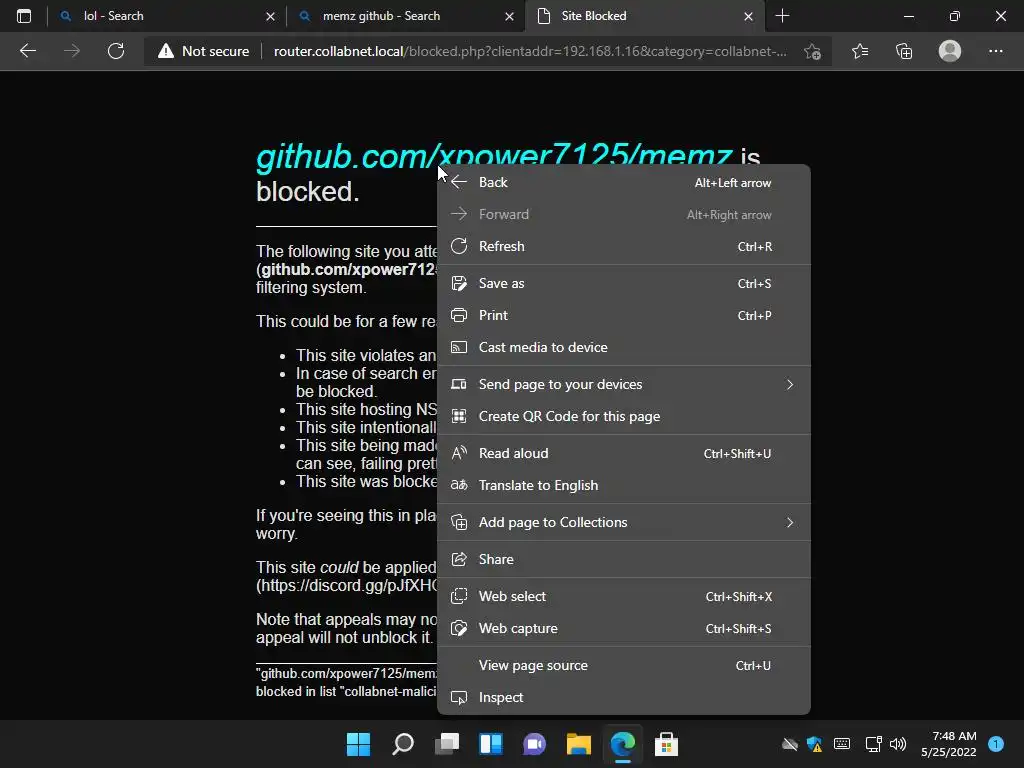Expand the Add page to Collections chevron
The image size is (1024, 768).
click(x=790, y=522)
